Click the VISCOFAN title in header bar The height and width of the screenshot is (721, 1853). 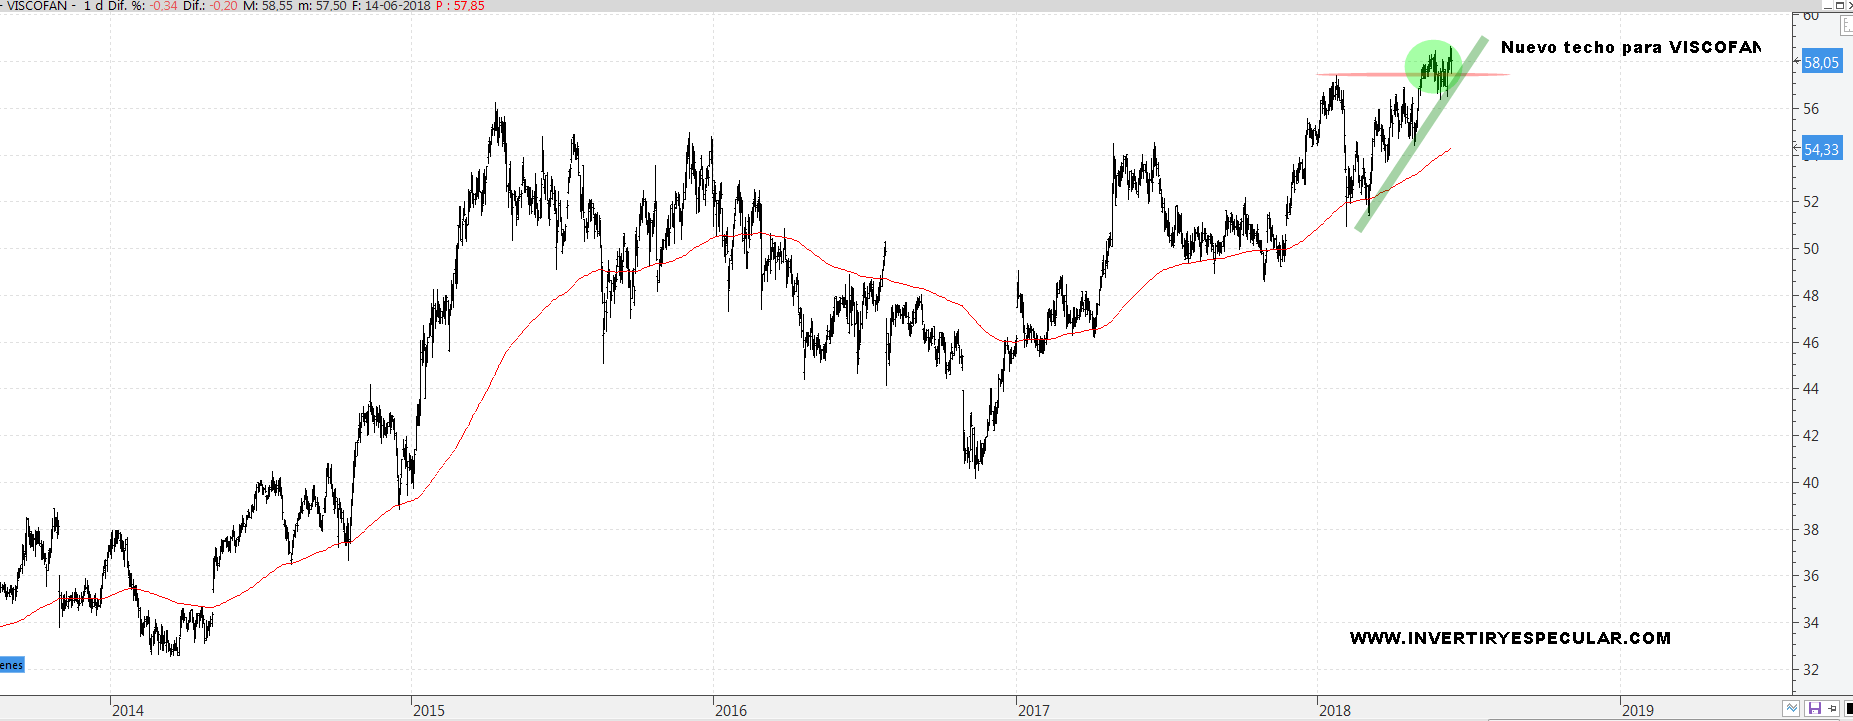coord(37,6)
